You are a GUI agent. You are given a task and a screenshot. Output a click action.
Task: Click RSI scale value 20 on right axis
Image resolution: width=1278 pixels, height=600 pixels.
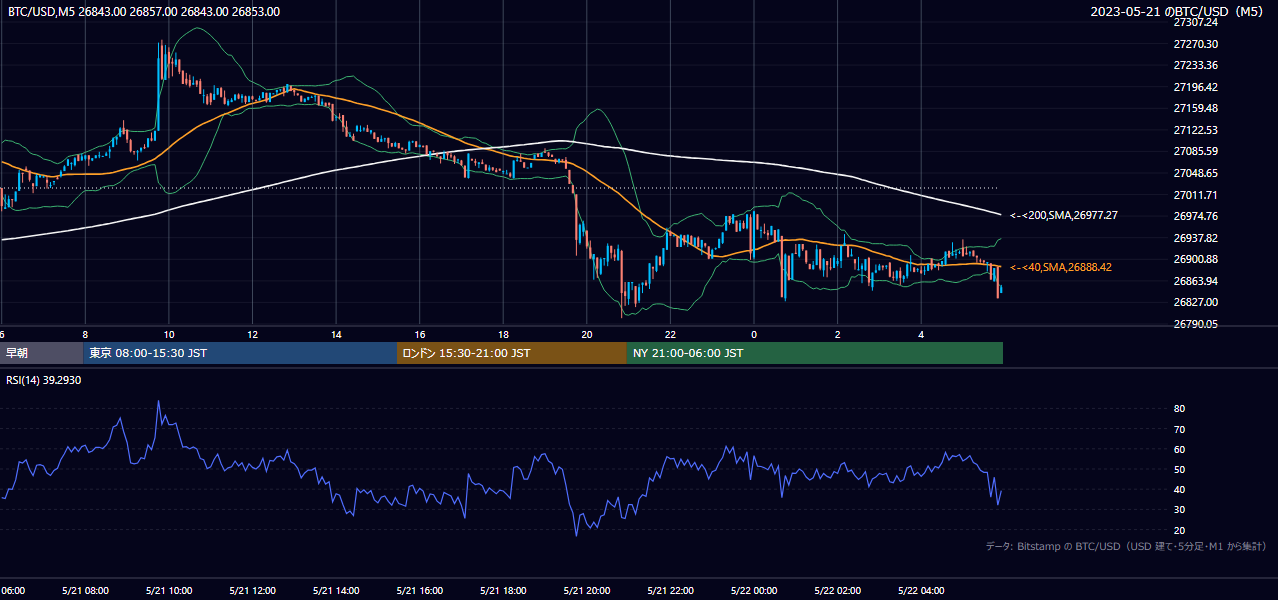[1179, 530]
